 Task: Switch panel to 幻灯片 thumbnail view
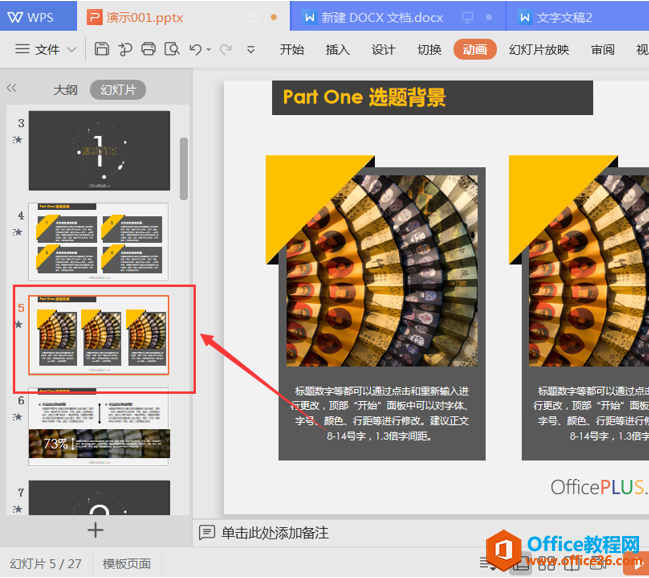118,90
